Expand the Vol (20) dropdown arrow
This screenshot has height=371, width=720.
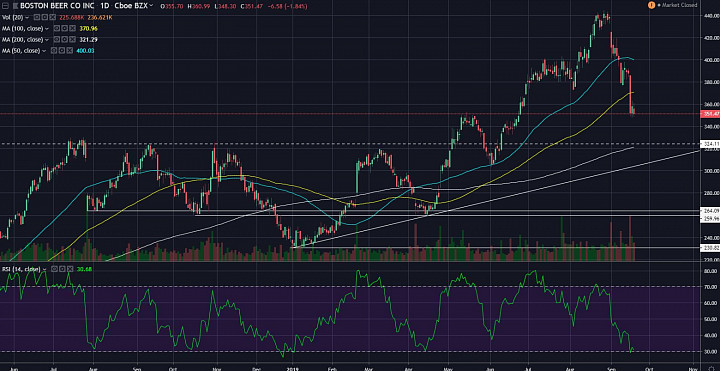pos(27,18)
